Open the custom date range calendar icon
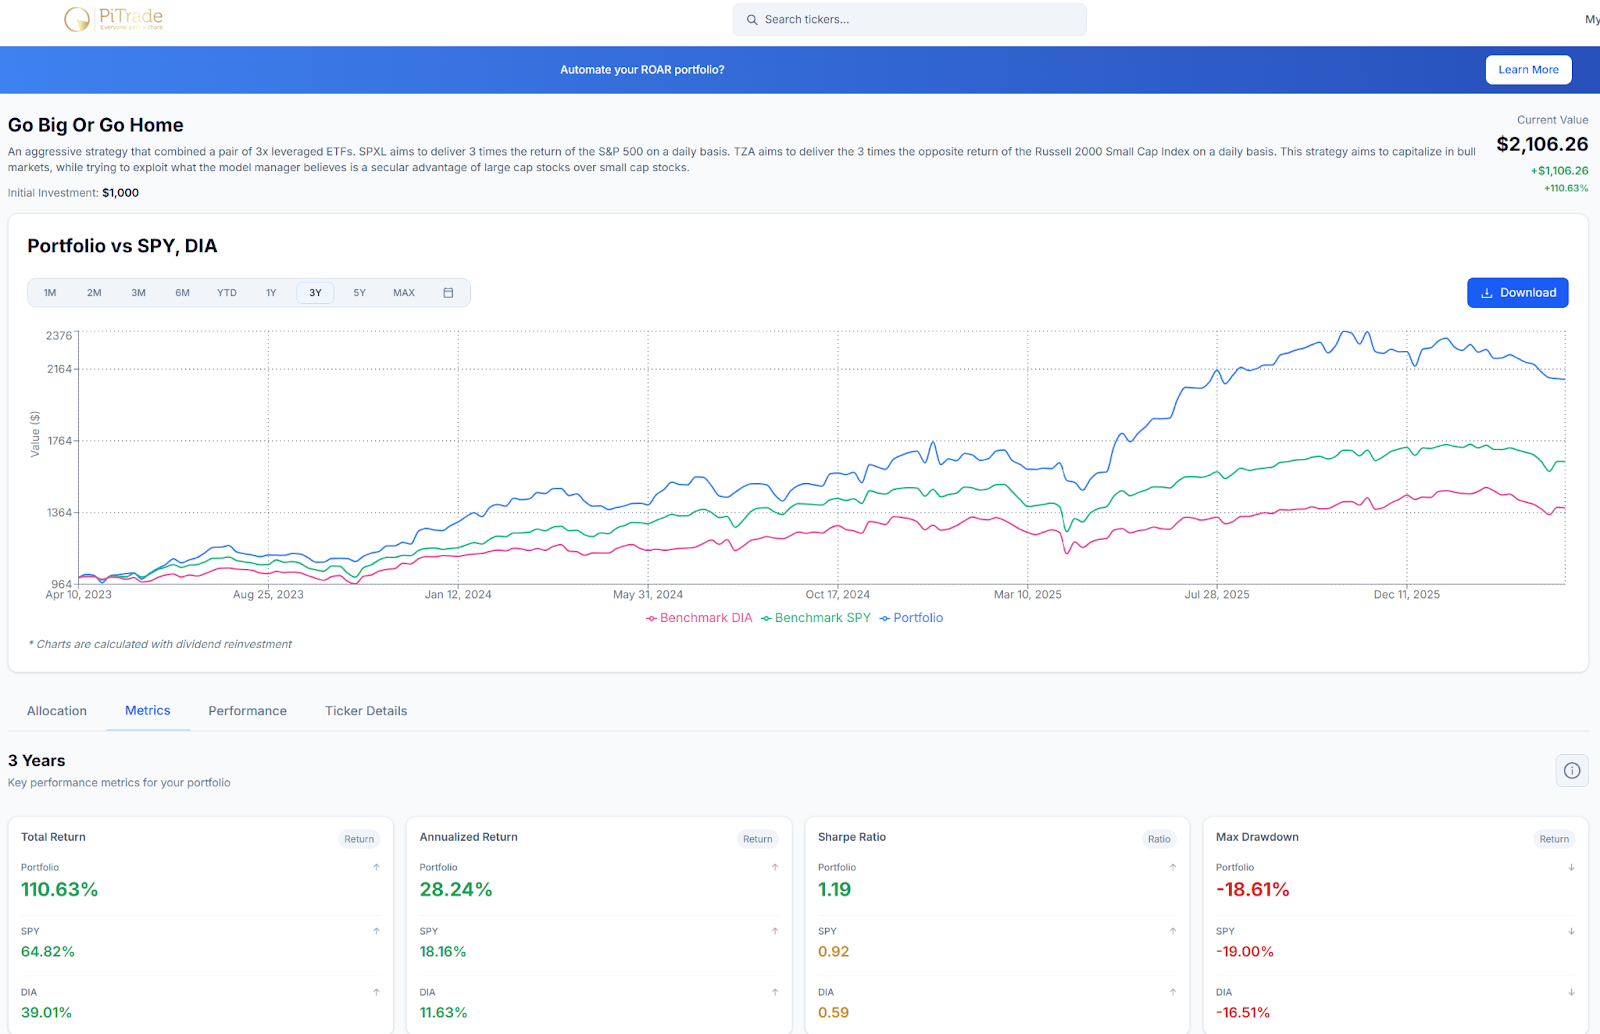This screenshot has height=1034, width=1600. coord(448,293)
